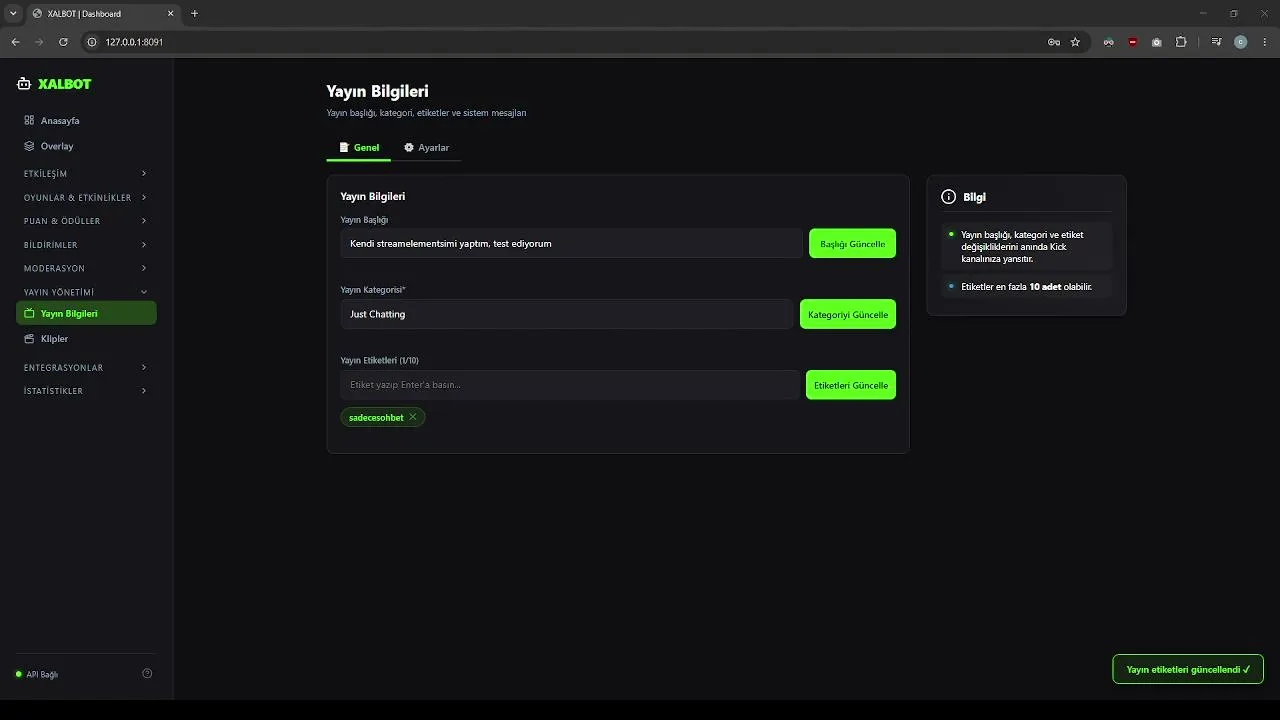1280x720 pixels.
Task: Click the help question mark icon
Action: 147,674
